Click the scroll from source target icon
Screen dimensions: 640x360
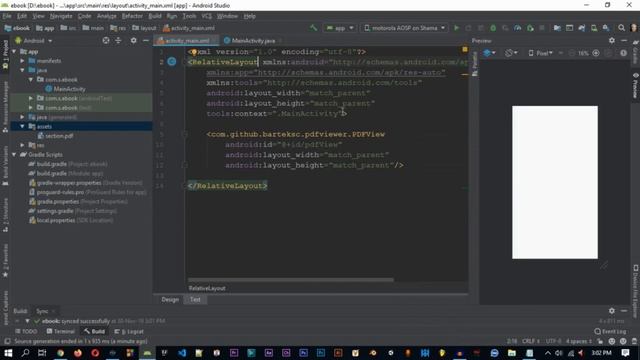tap(106, 40)
